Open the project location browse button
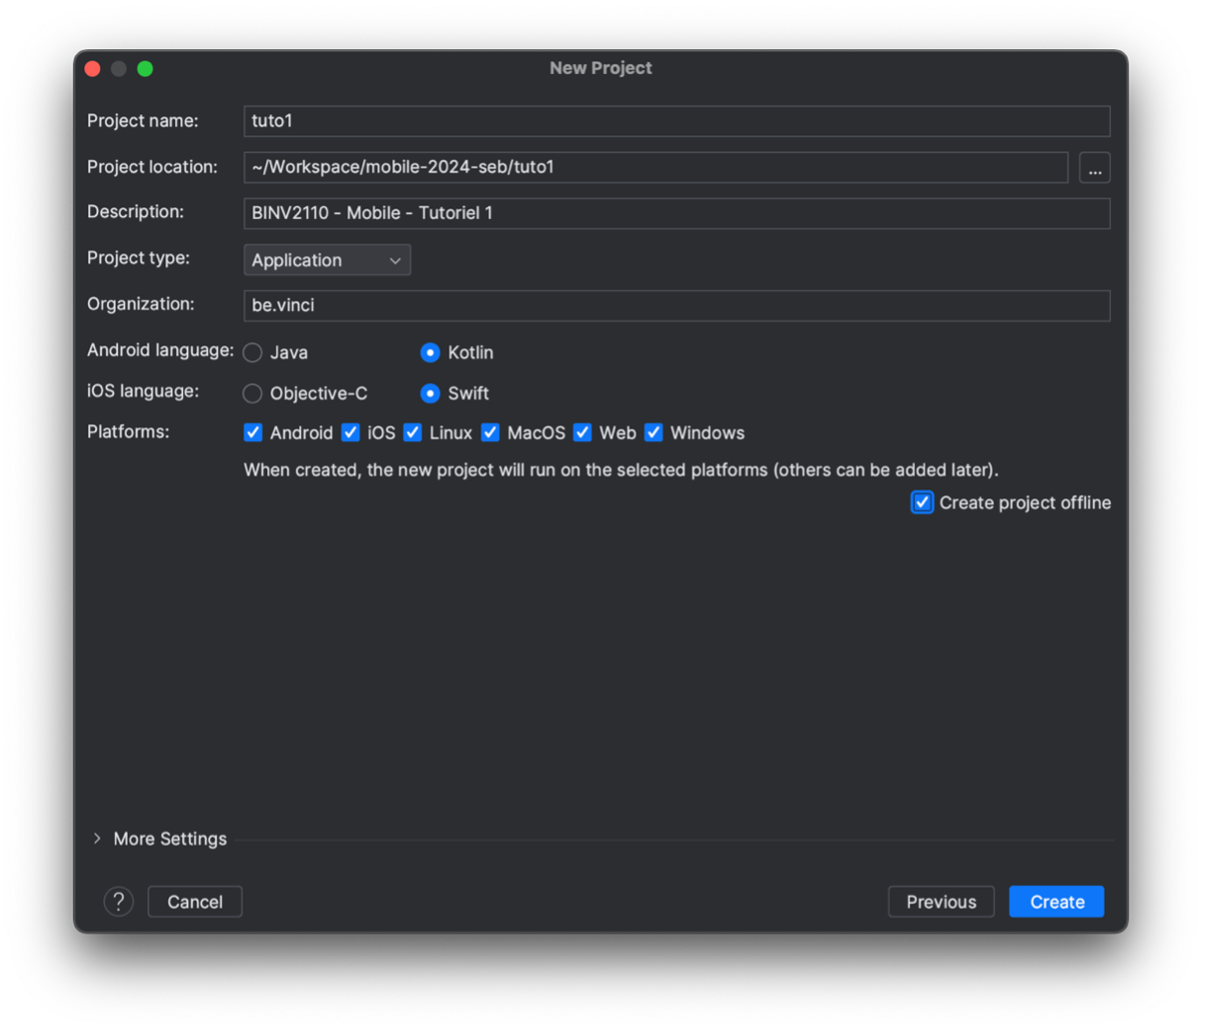 [x=1094, y=168]
